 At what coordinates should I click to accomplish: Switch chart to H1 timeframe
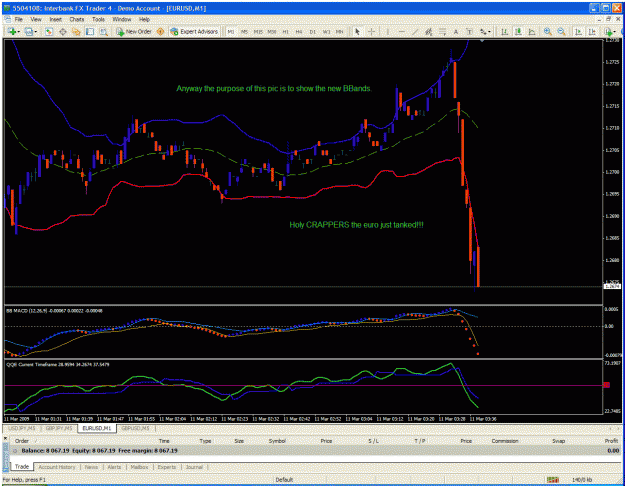[x=285, y=31]
